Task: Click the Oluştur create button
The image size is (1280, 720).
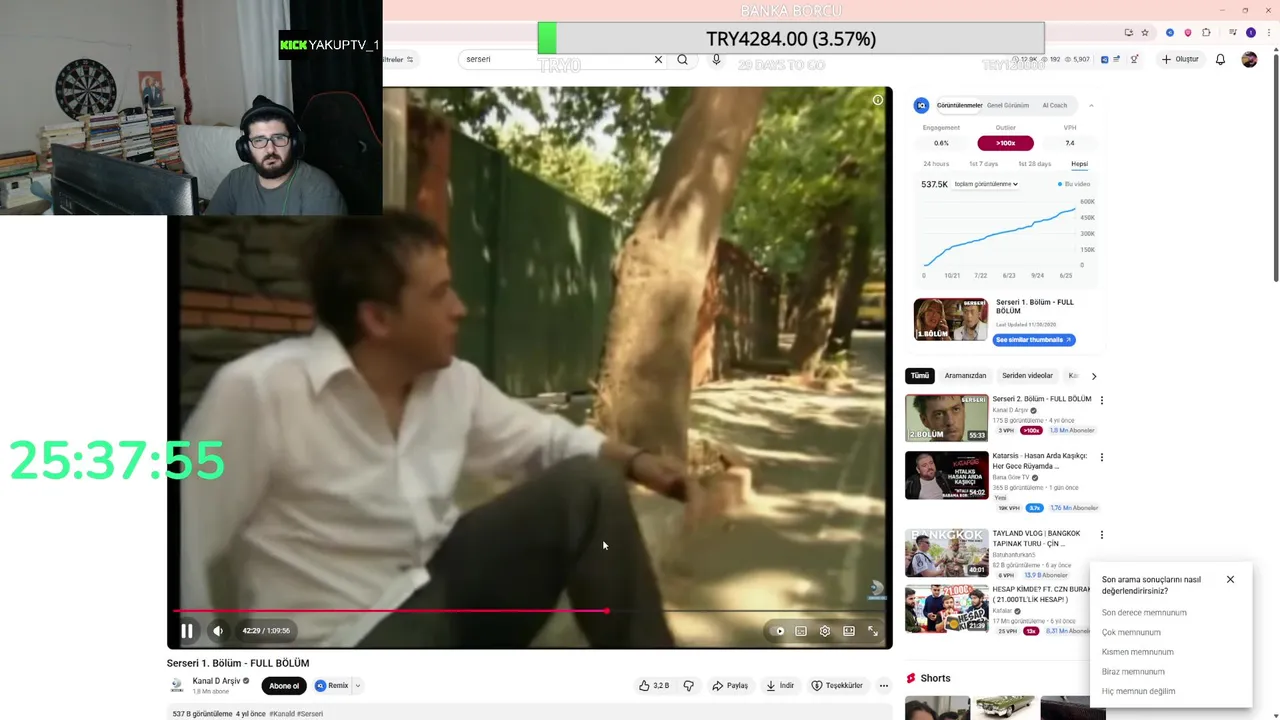Action: [1180, 59]
